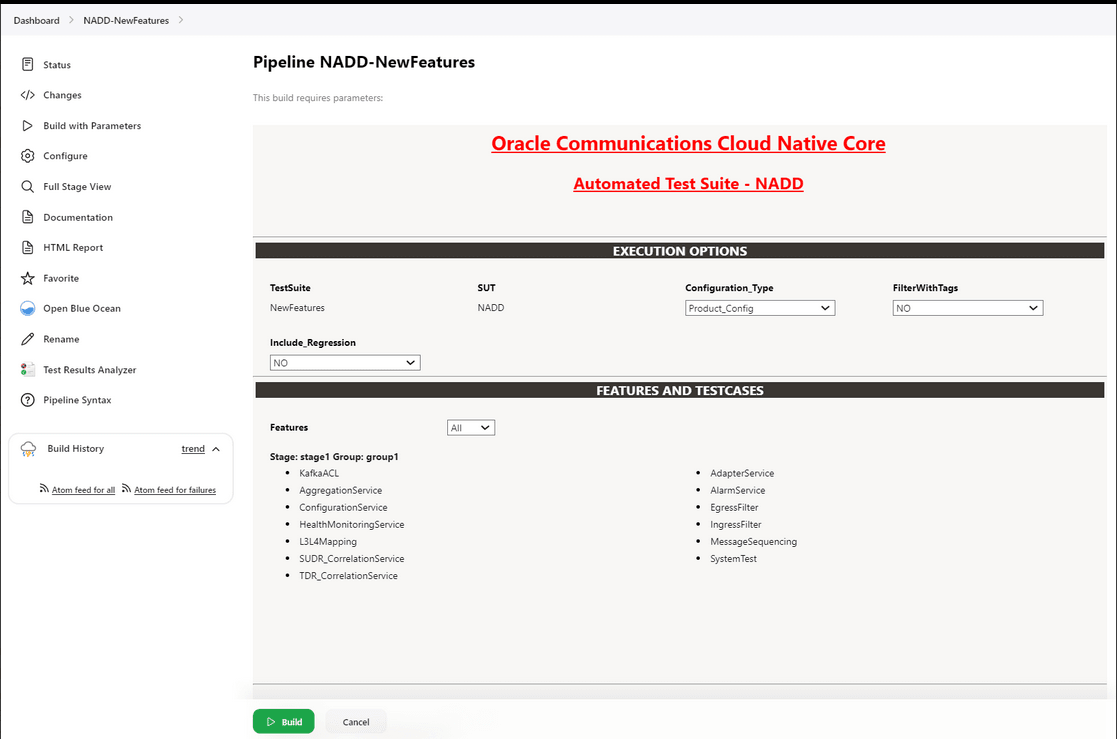
Task: Click the Stage: stage1 Group: group1 label
Action: tap(334, 457)
